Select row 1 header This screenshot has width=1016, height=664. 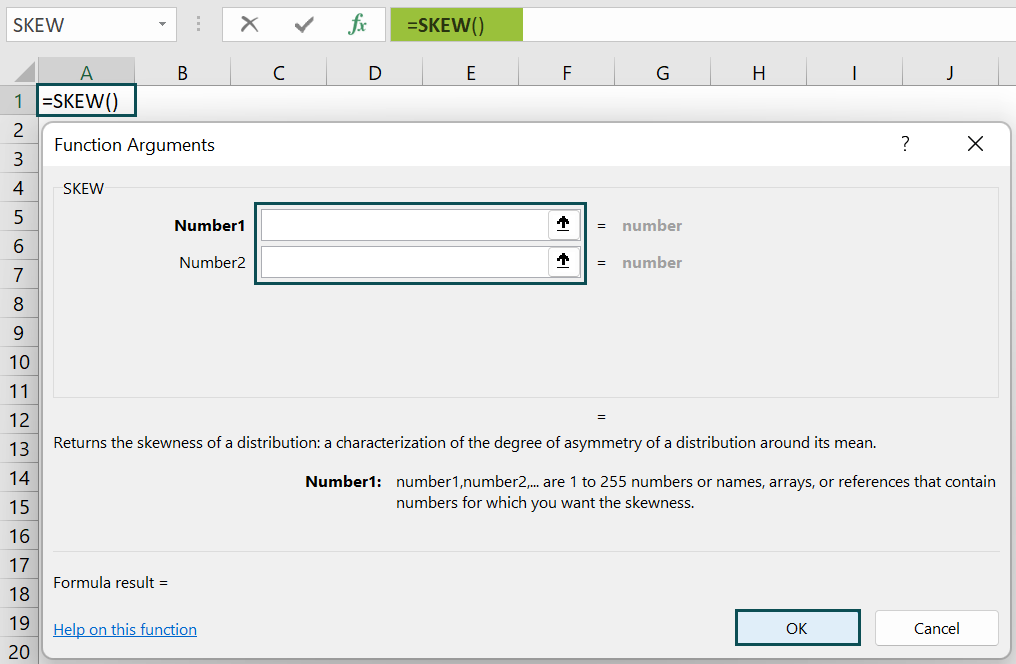click(x=19, y=101)
